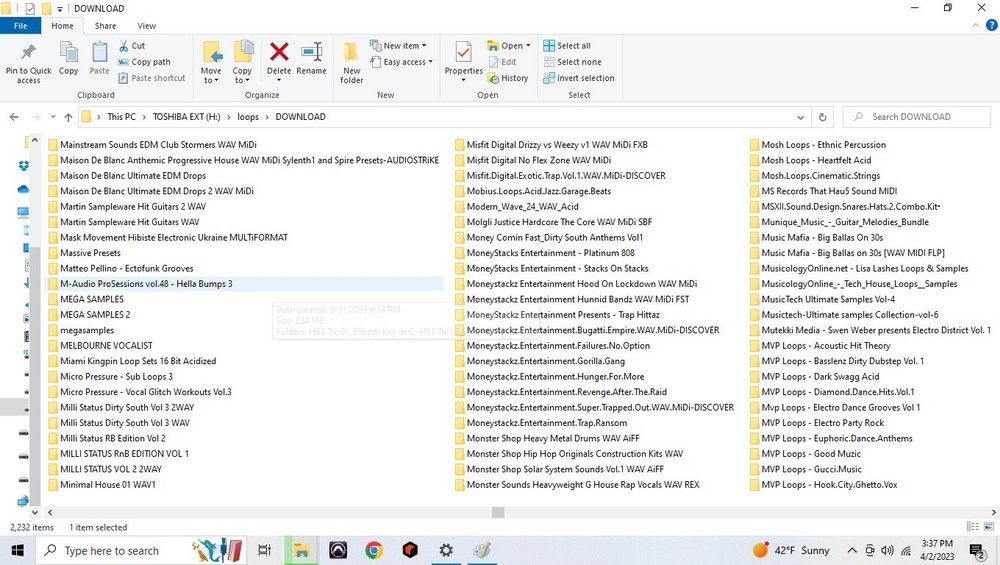Click Pin to Quick access icon
Viewport: 1000px width, 565px height.
pos(28,62)
